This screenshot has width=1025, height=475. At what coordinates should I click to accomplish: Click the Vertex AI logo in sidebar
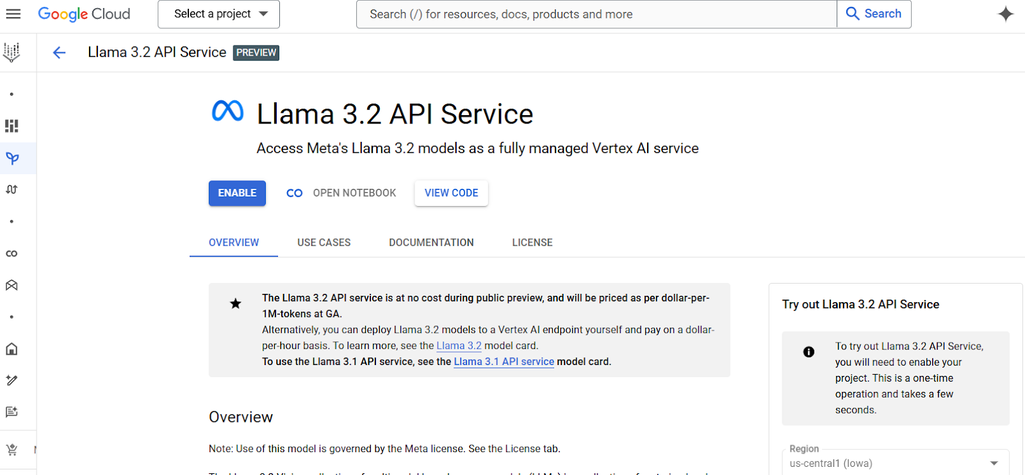coord(12,52)
